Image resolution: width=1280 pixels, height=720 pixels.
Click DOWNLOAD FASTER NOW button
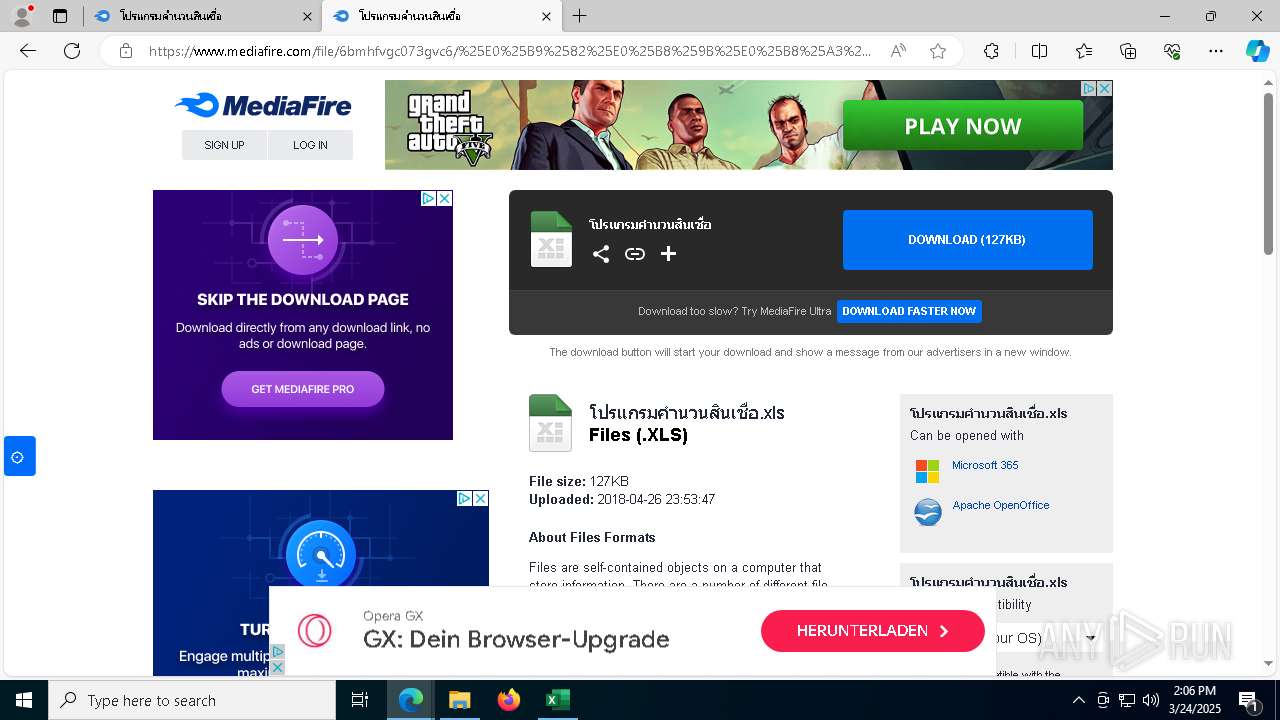click(909, 311)
